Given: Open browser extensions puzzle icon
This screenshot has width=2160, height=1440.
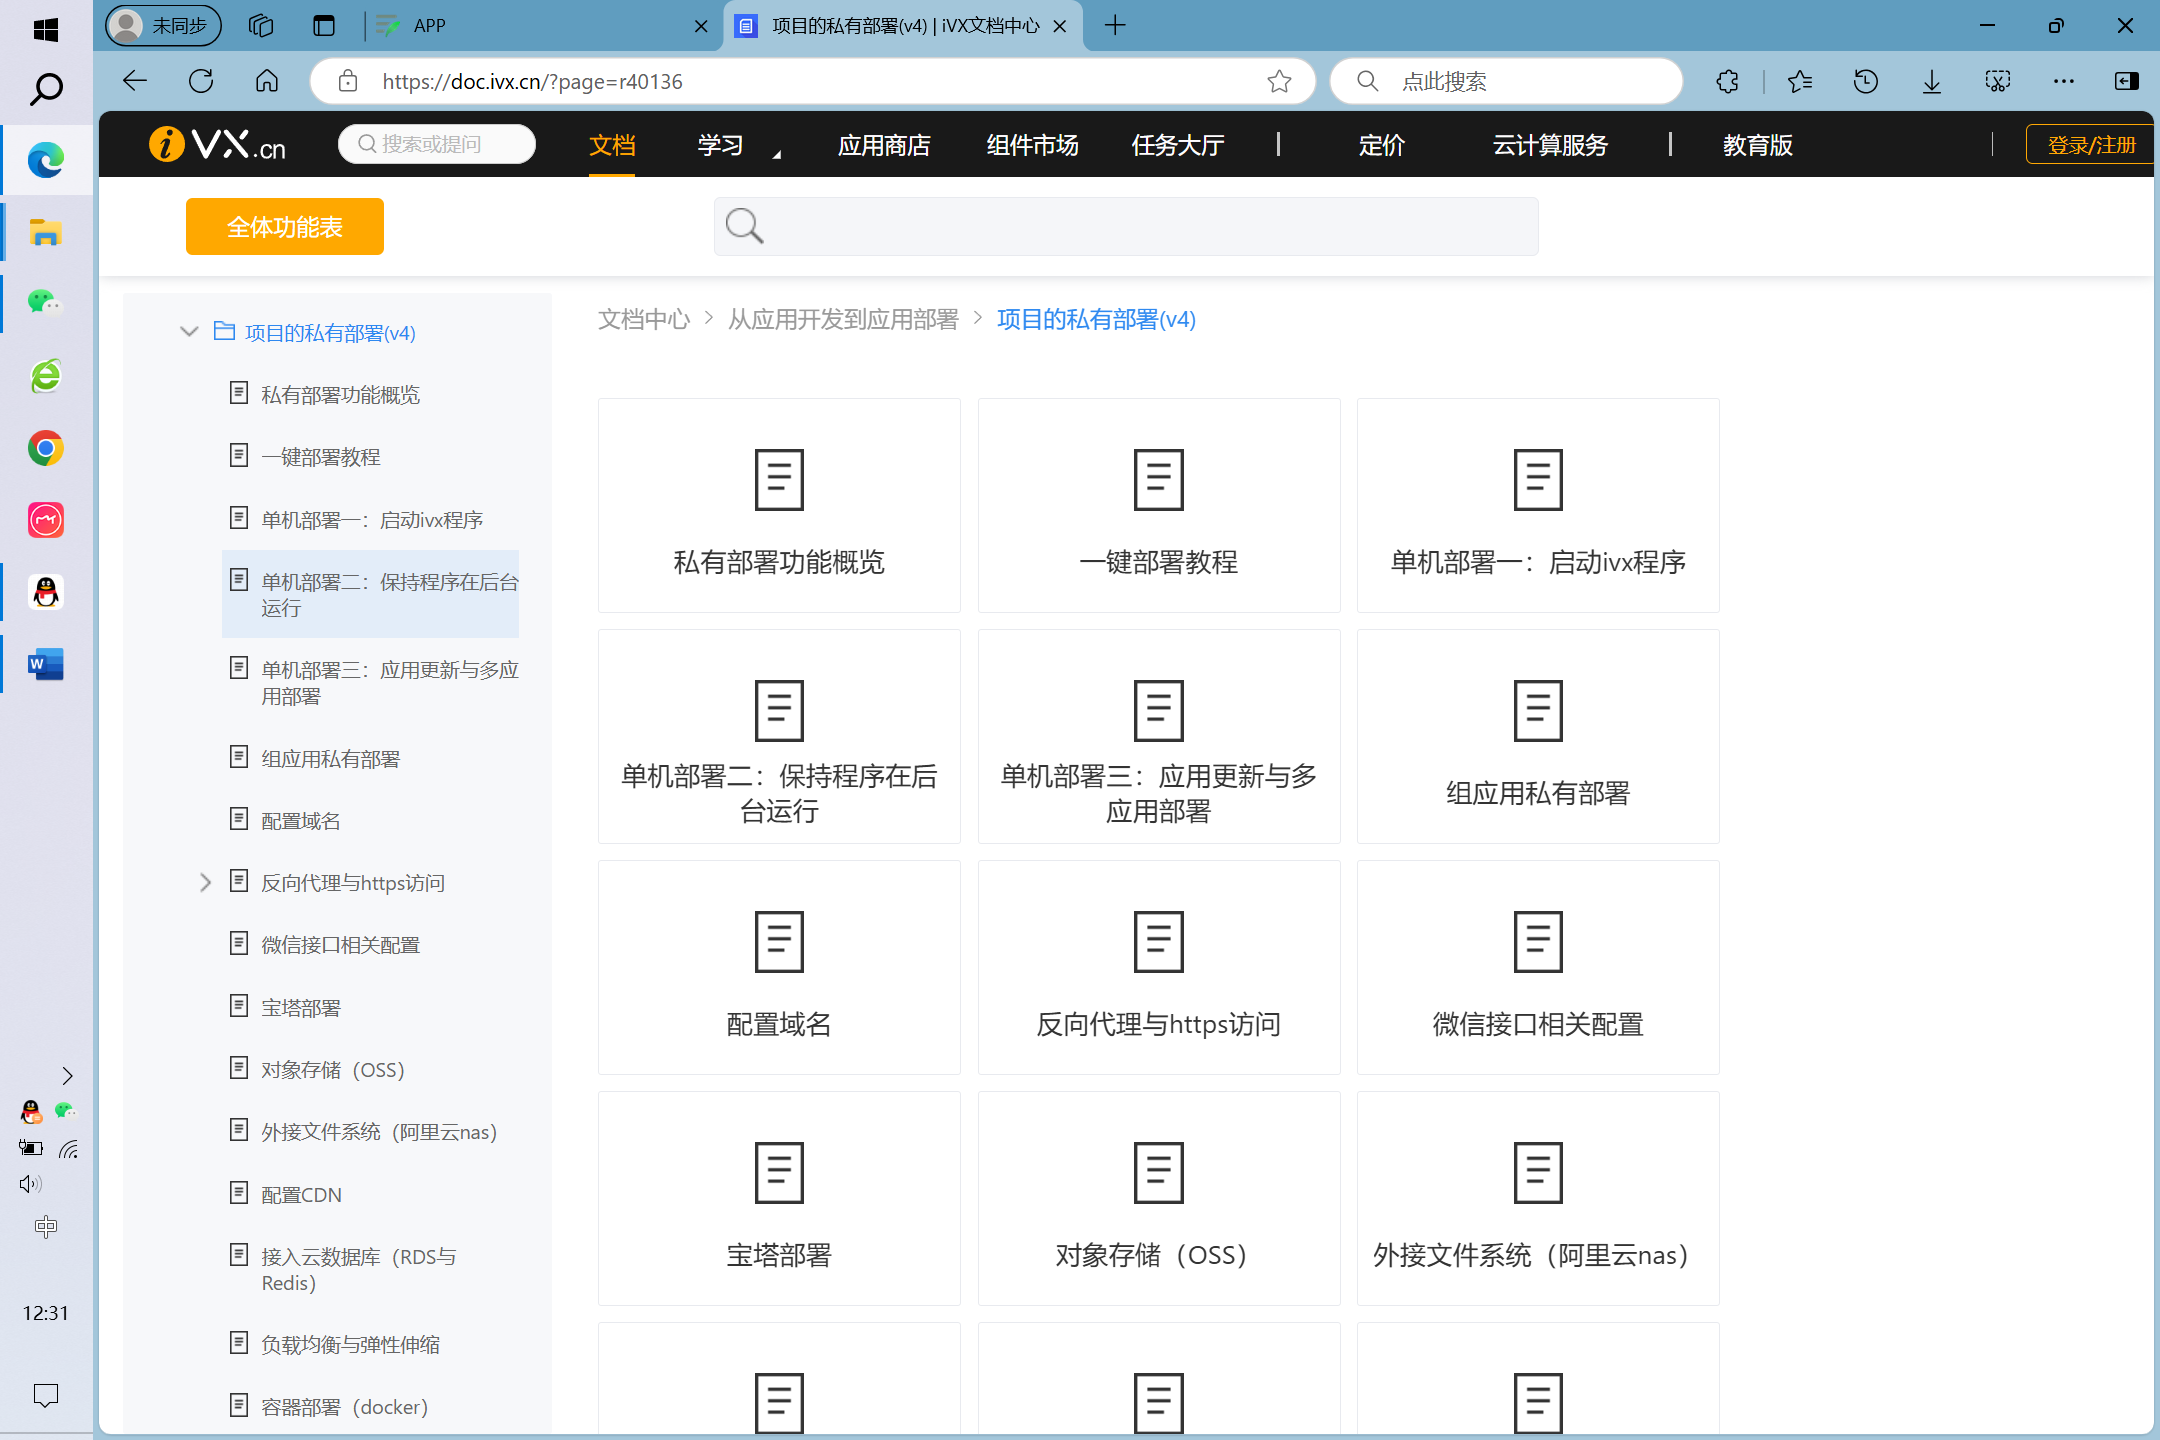Looking at the screenshot, I should click(x=1727, y=81).
